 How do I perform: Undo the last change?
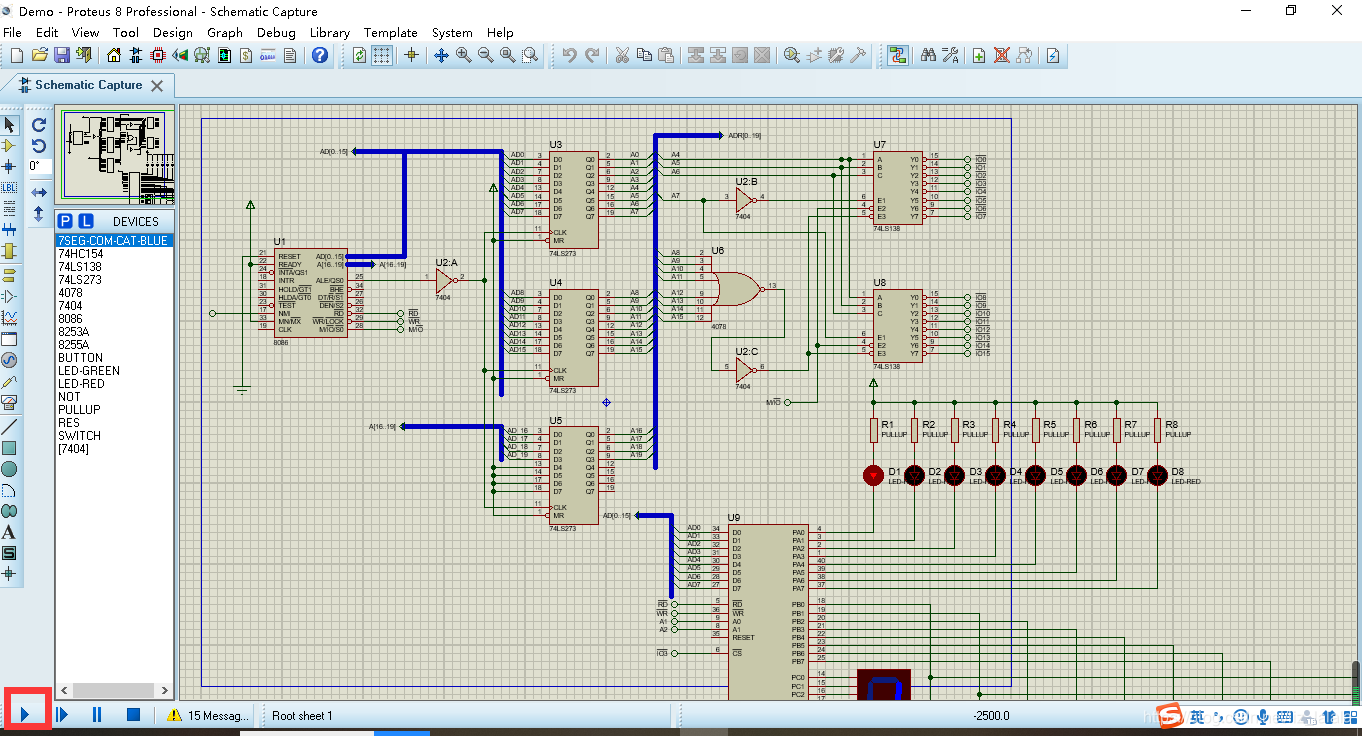click(x=570, y=55)
